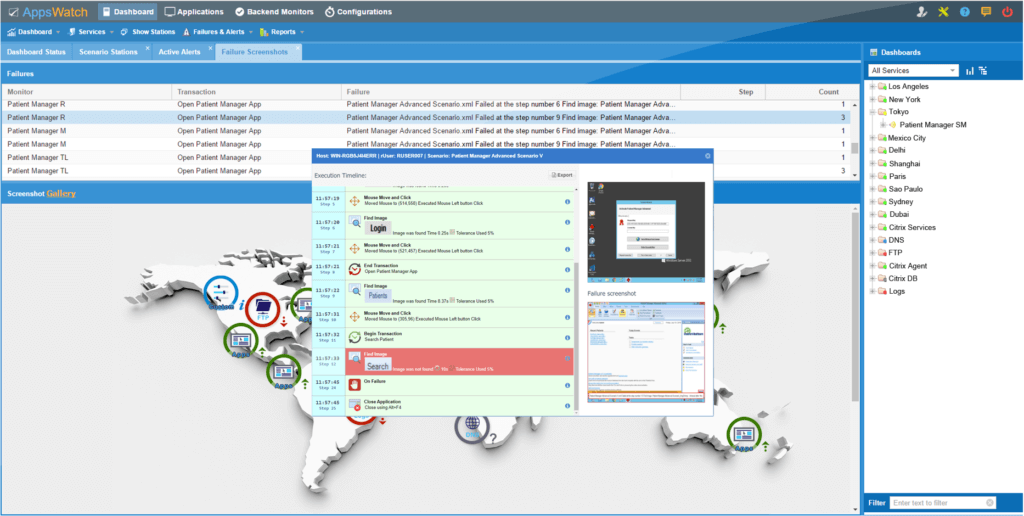Open the Failures & Alerts dropdown menu
The image size is (1024, 516).
tap(217, 31)
